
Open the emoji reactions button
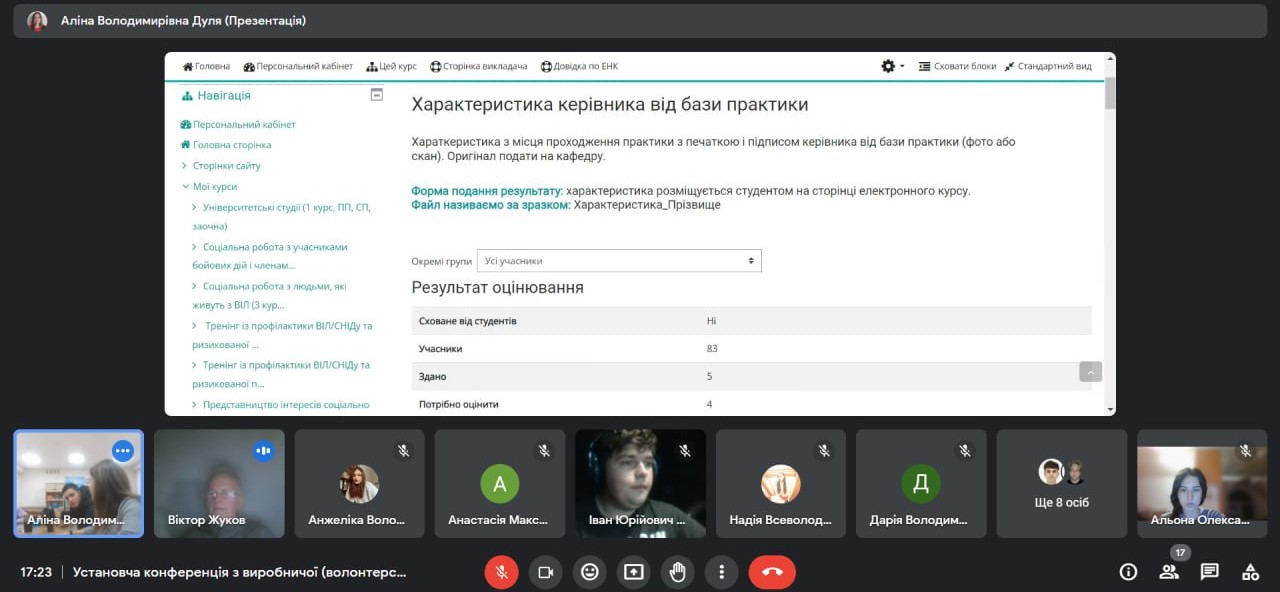point(590,572)
